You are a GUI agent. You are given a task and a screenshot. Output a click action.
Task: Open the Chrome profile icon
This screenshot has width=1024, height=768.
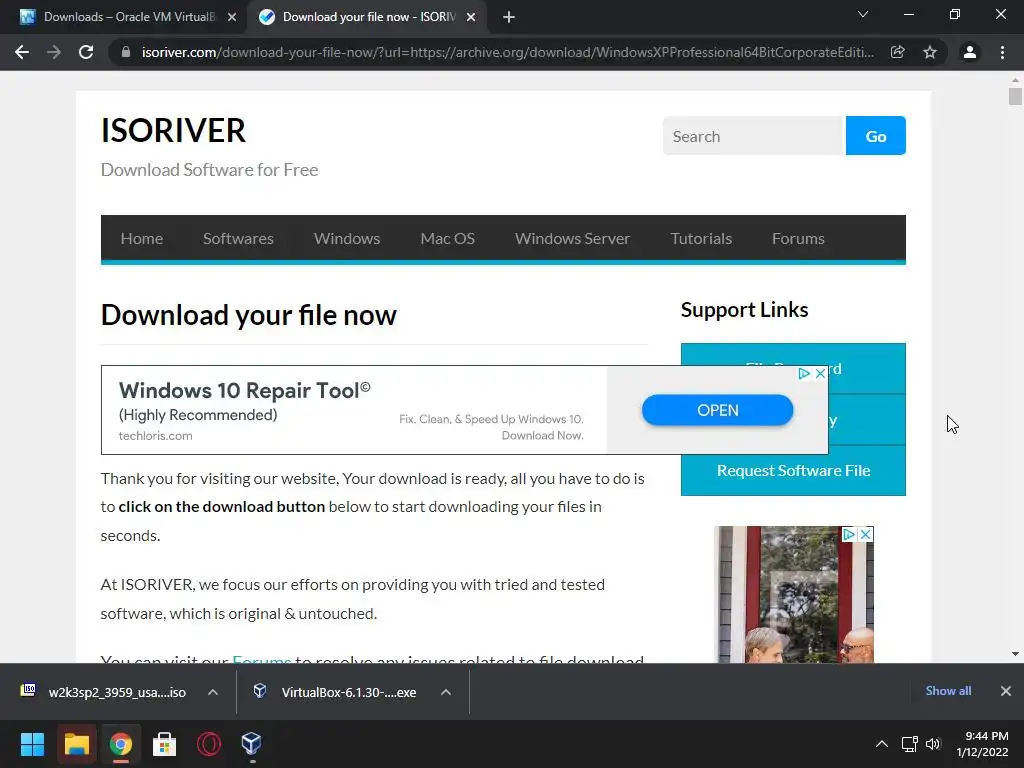pyautogui.click(x=970, y=52)
